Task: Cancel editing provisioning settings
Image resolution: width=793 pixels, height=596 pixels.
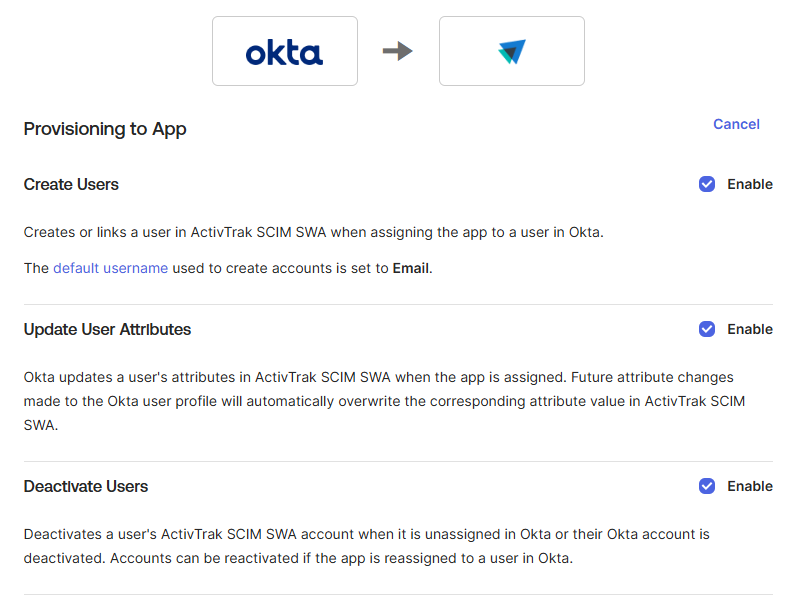Action: pyautogui.click(x=736, y=124)
